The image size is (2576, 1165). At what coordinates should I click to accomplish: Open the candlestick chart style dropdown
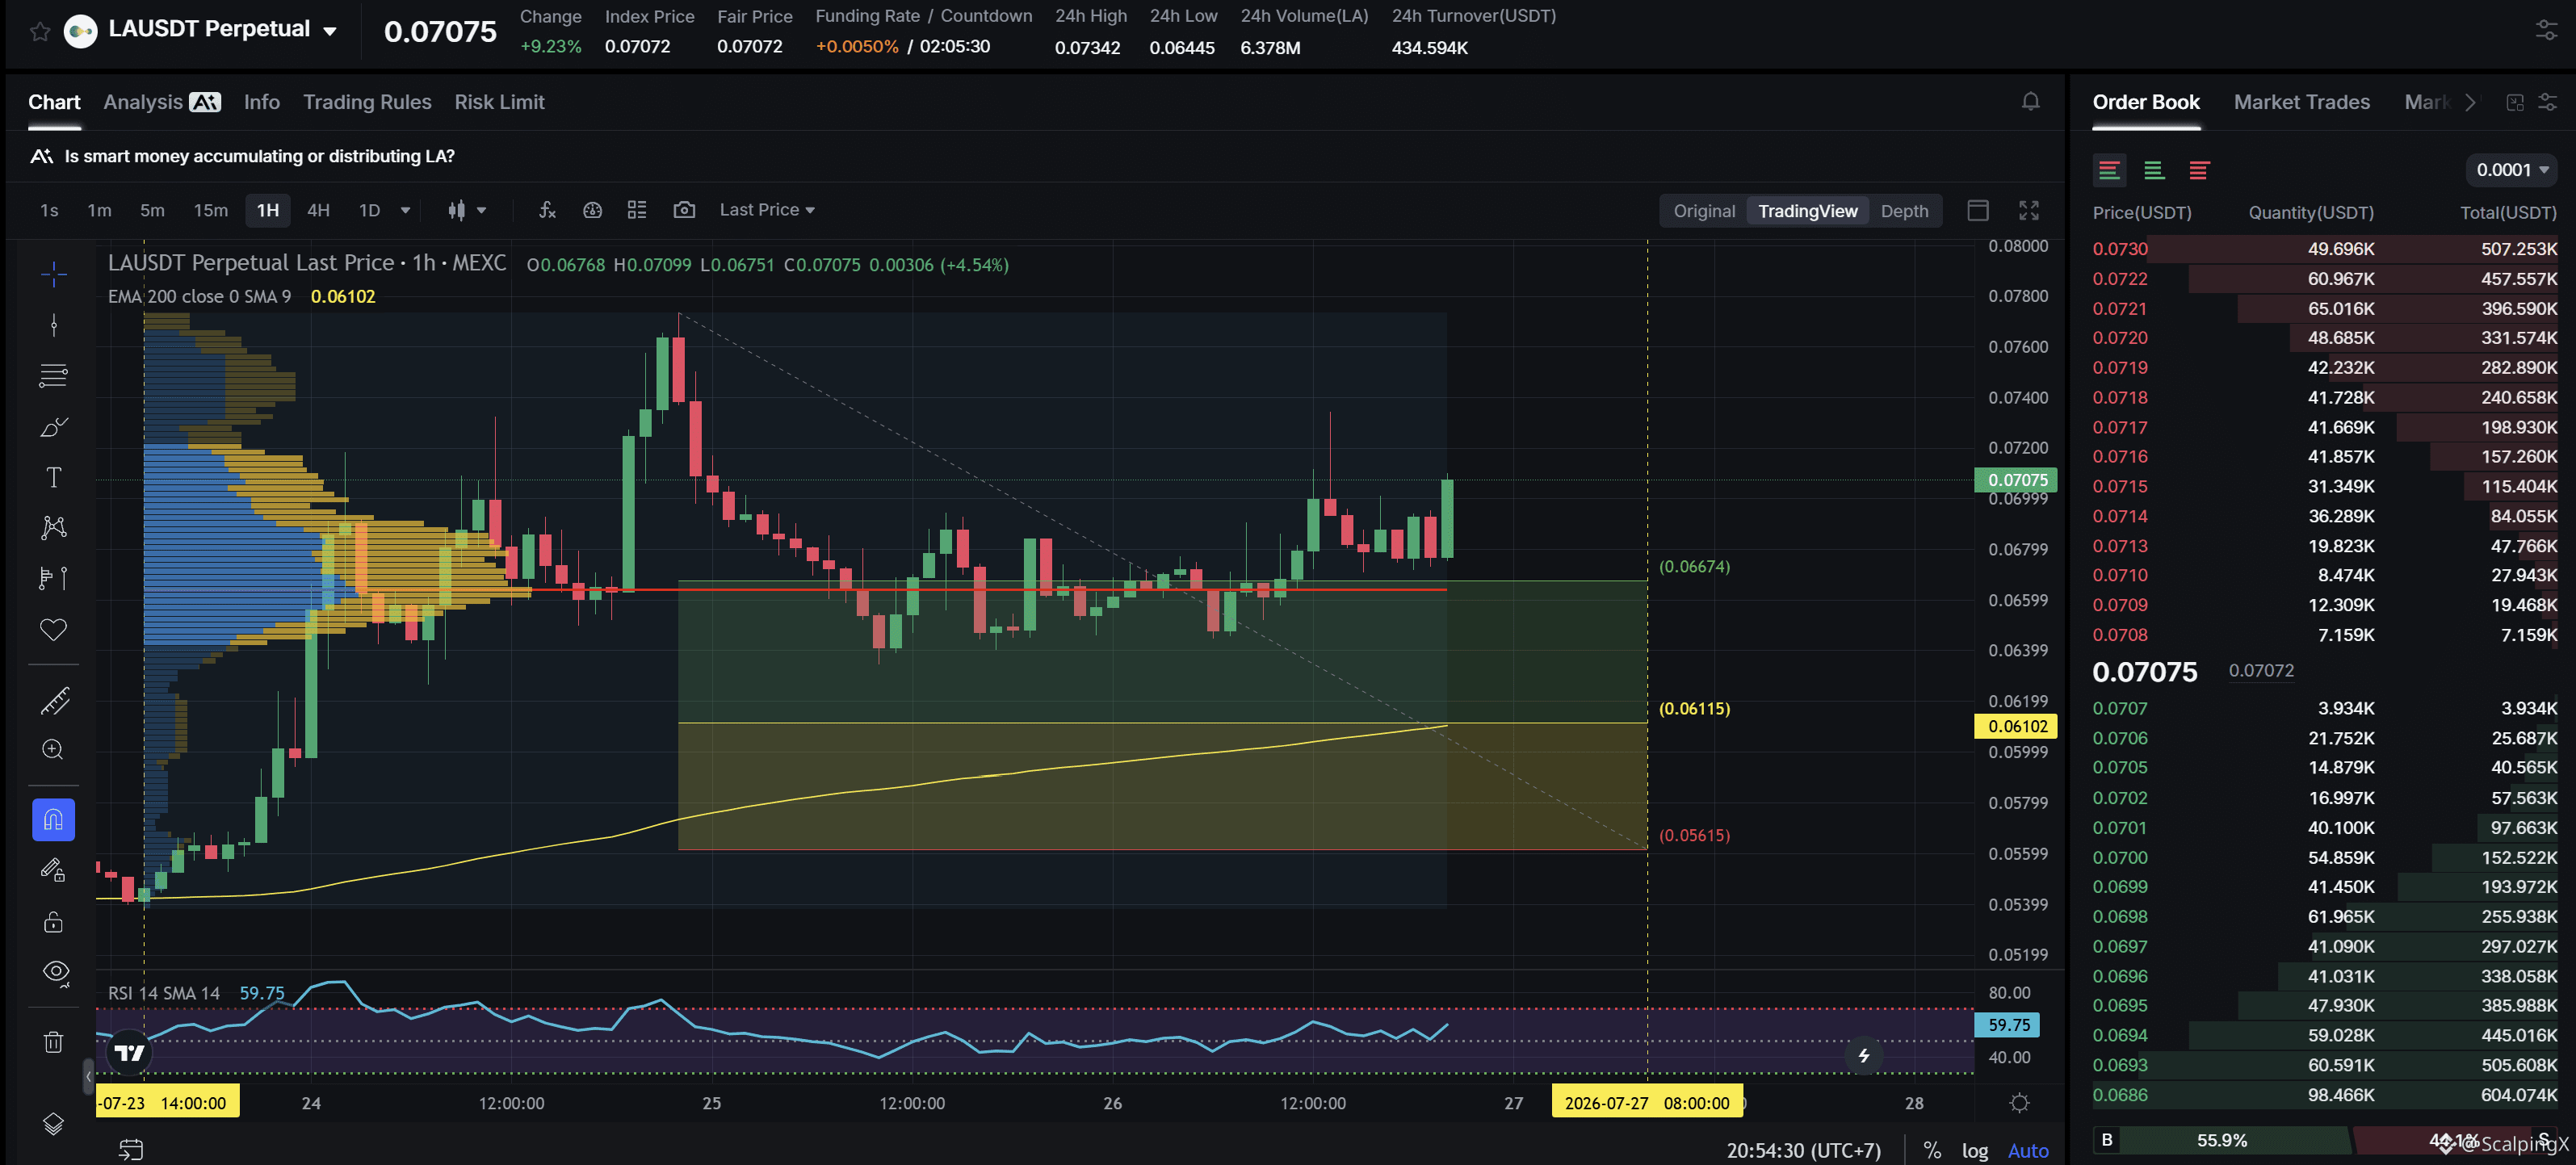[x=466, y=210]
